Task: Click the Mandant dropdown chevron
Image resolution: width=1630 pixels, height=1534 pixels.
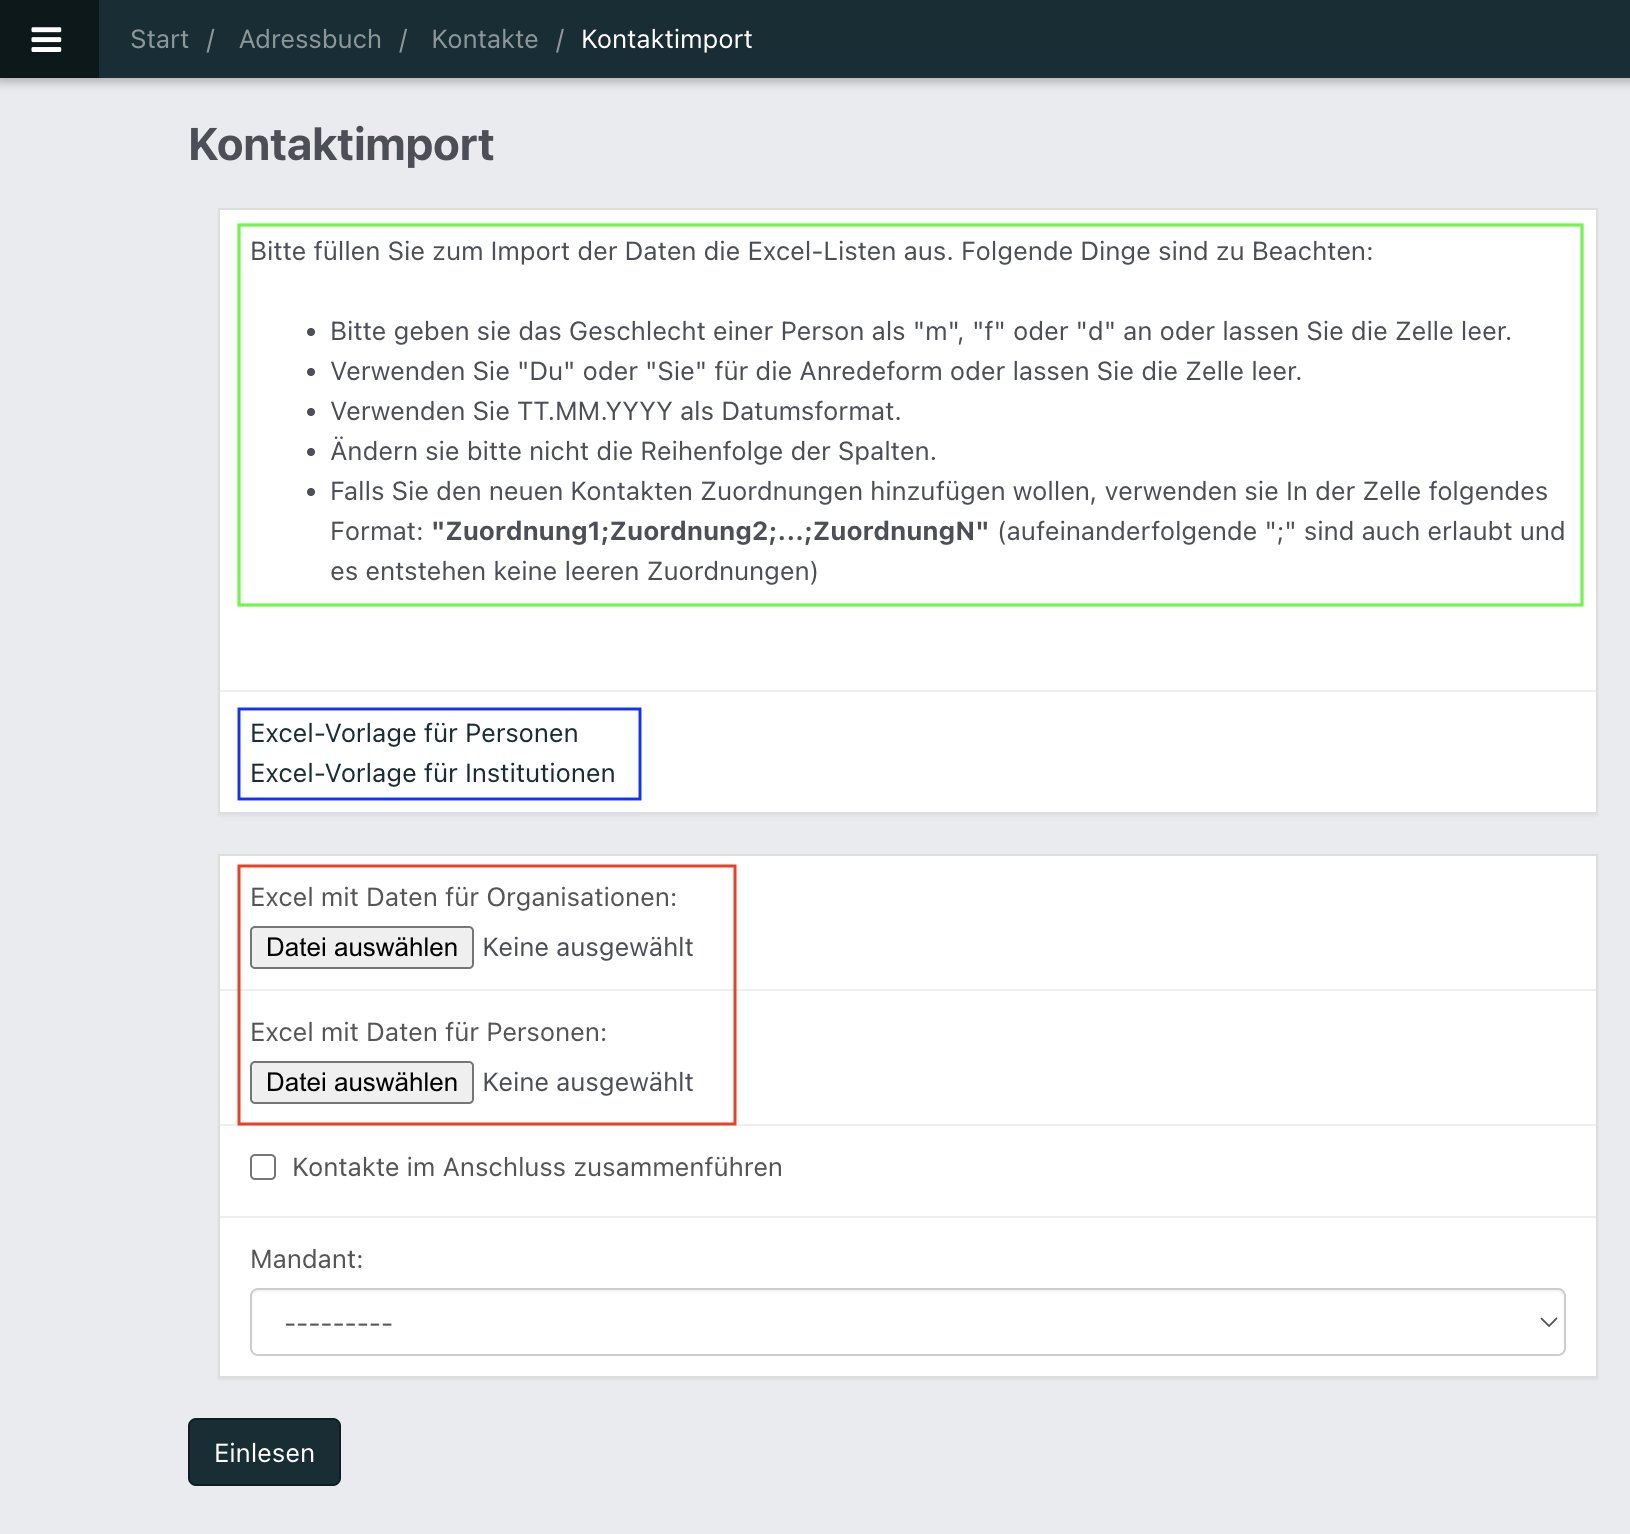Action: (x=1546, y=1322)
